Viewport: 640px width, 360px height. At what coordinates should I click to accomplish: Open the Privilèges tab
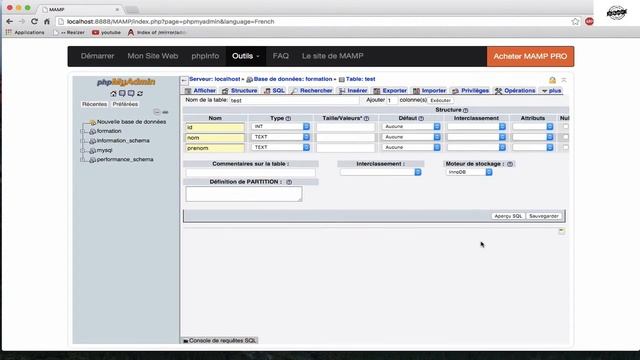tap(471, 91)
